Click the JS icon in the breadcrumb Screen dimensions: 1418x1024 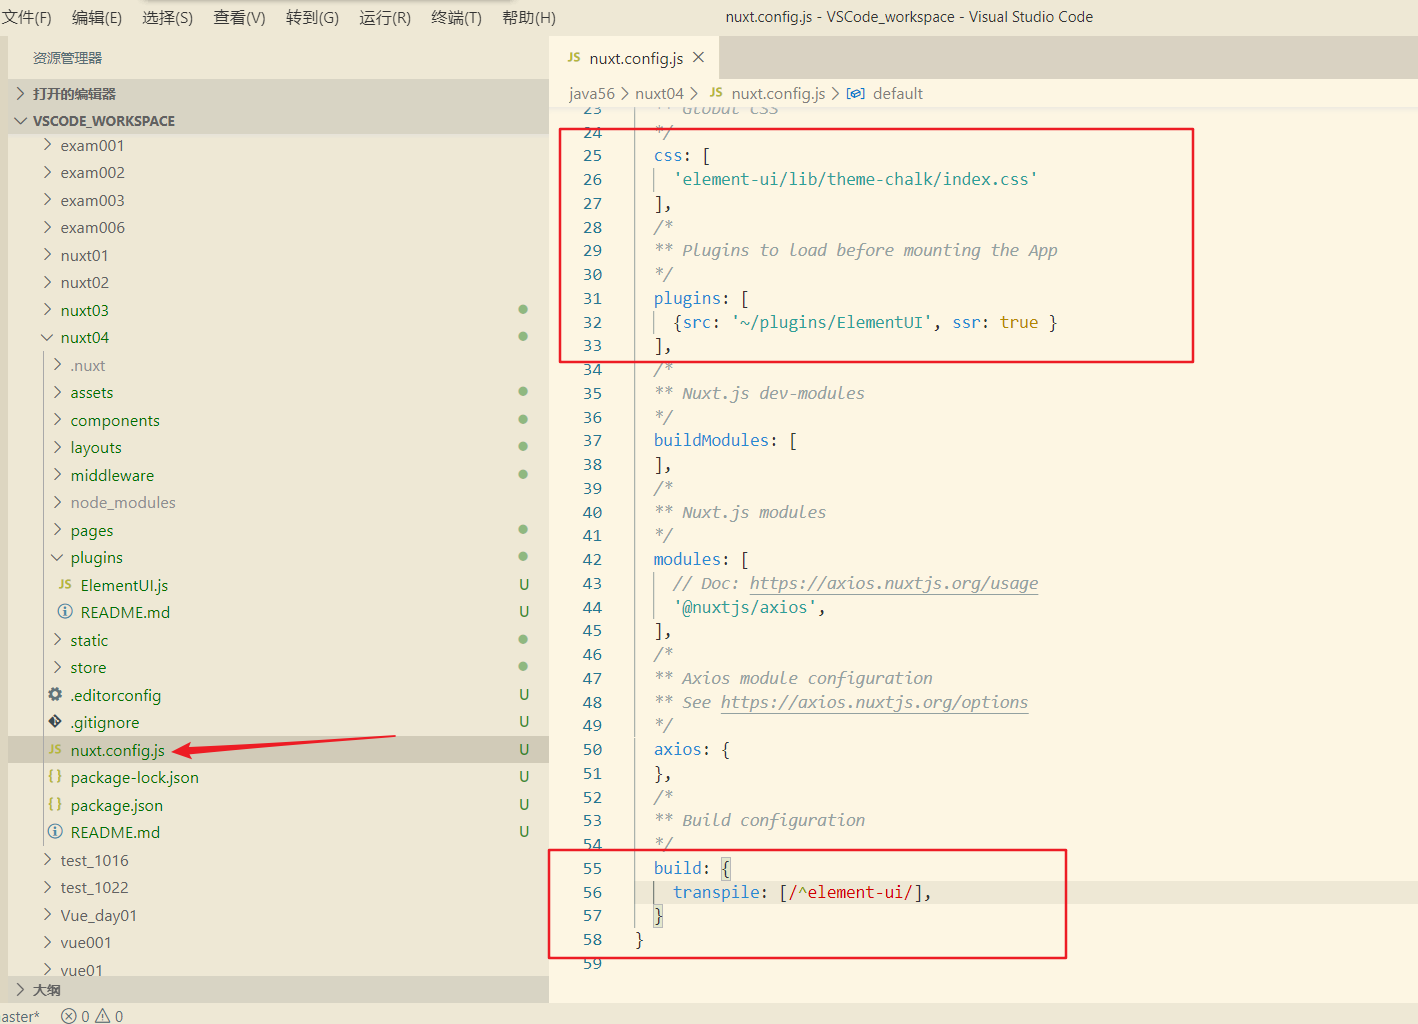[x=716, y=92]
